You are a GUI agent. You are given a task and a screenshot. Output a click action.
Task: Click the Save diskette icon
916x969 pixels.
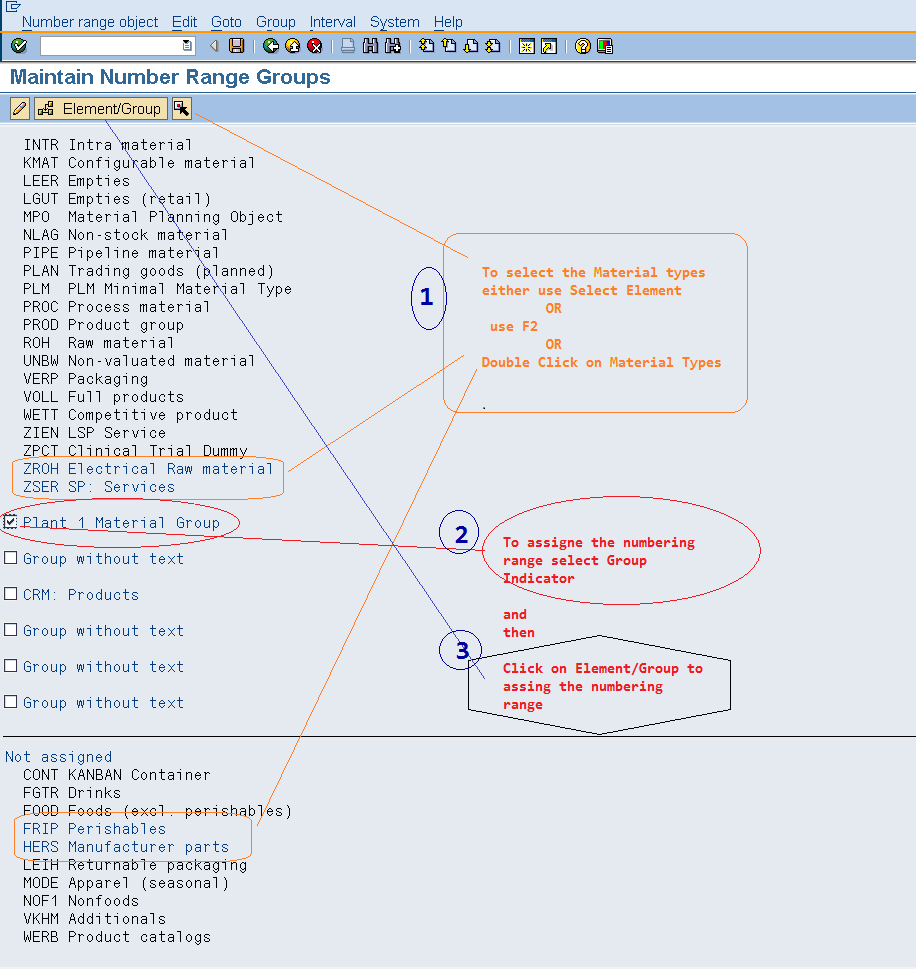pyautogui.click(x=236, y=45)
